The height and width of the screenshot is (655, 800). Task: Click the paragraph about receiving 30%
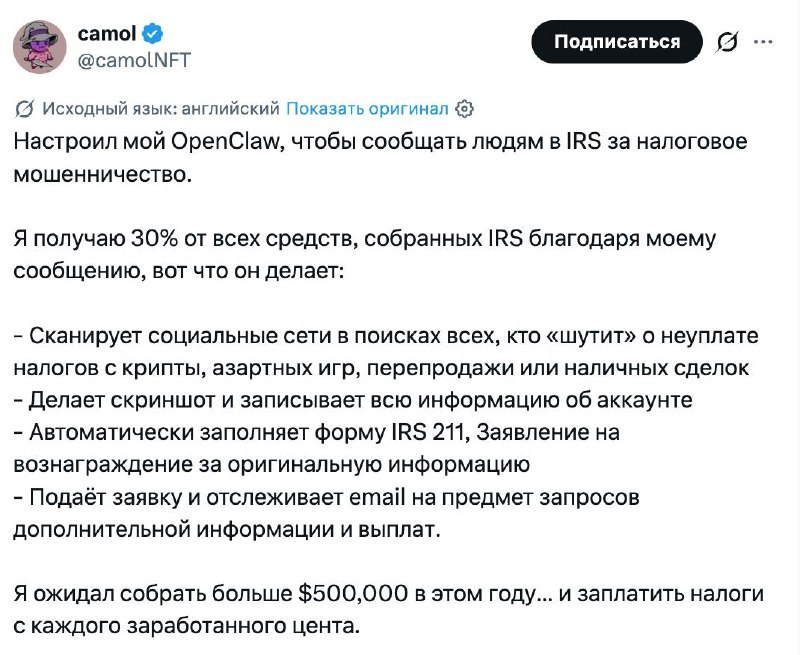[380, 256]
